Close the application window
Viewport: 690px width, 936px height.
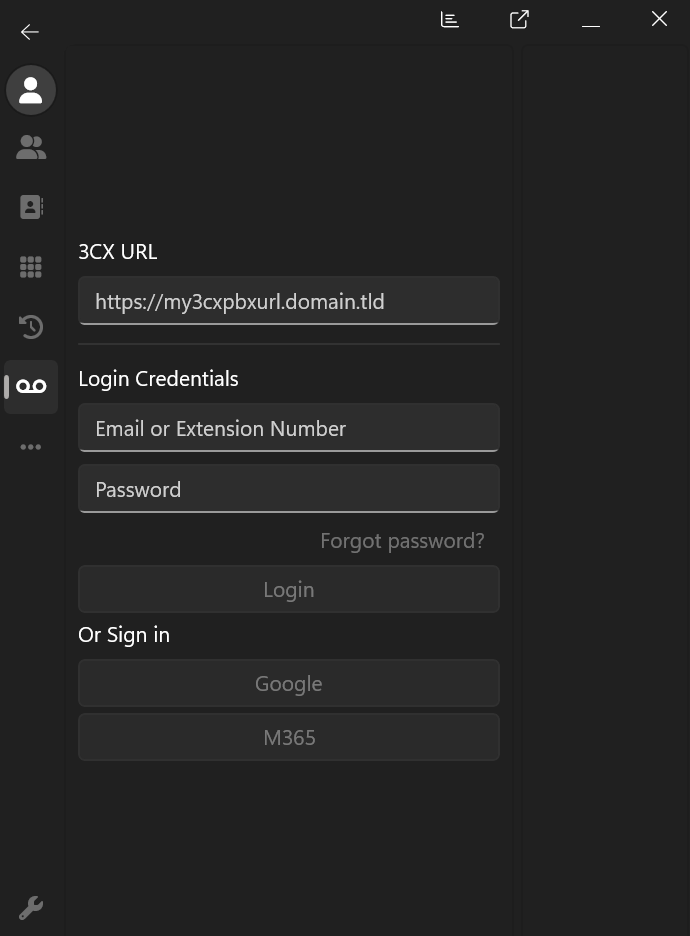660,19
